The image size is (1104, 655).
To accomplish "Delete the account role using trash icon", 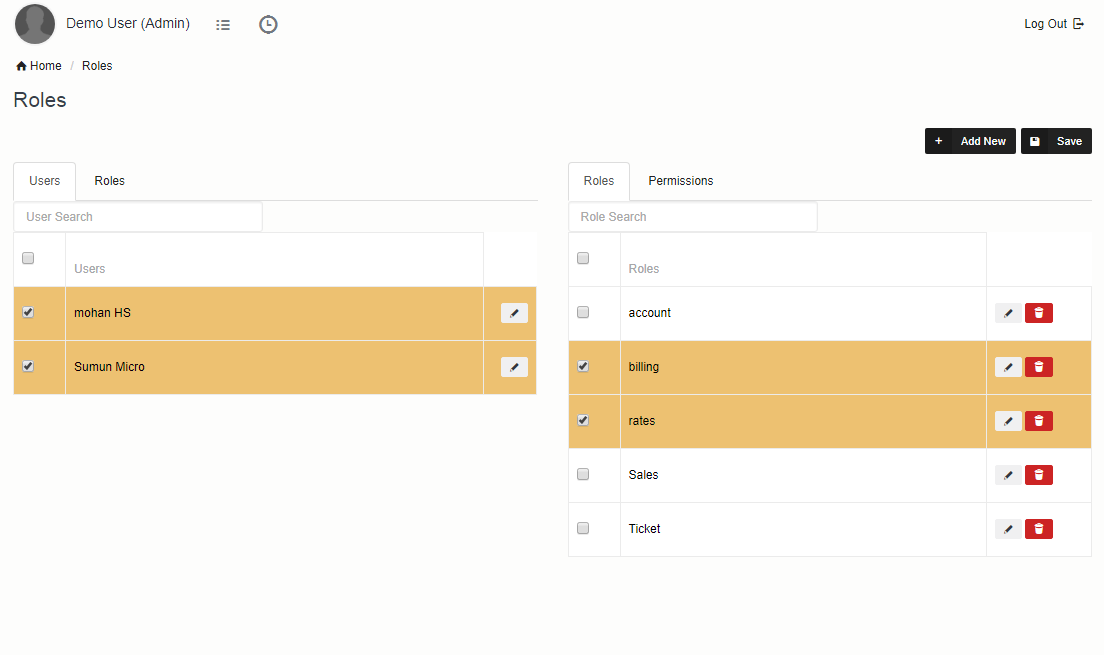I will pos(1038,313).
